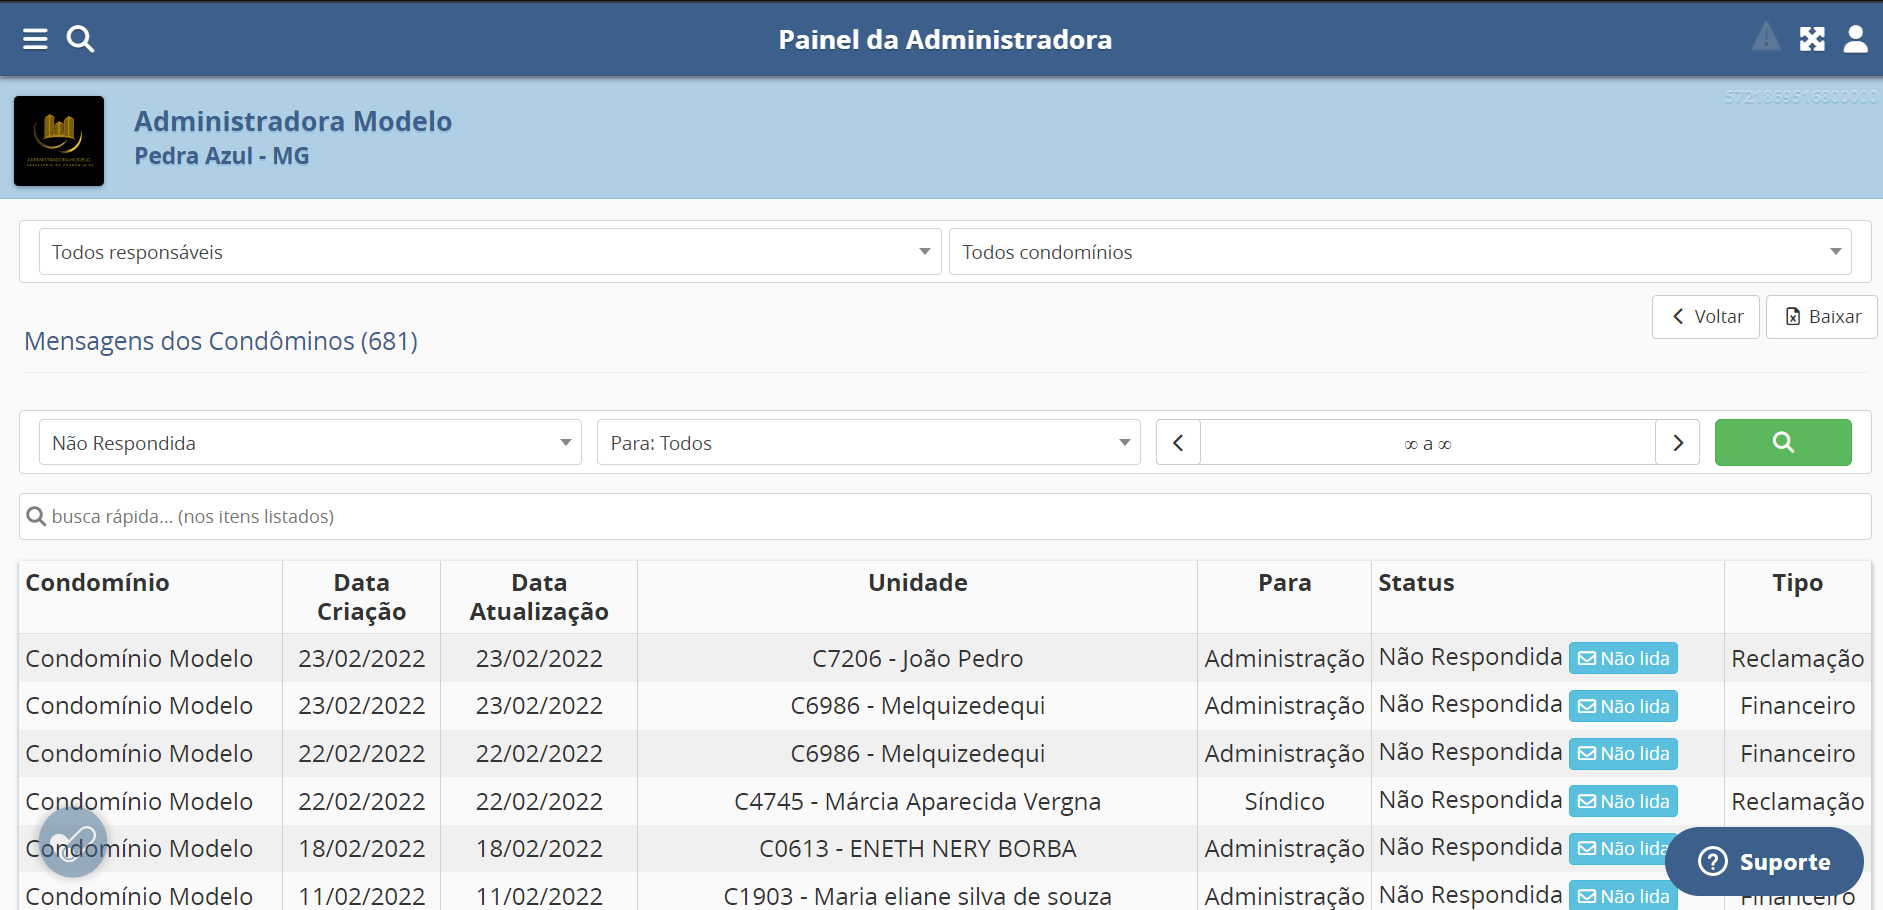This screenshot has height=910, width=1883.
Task: Expand the Todos condomínios dropdown
Action: [x=1399, y=252]
